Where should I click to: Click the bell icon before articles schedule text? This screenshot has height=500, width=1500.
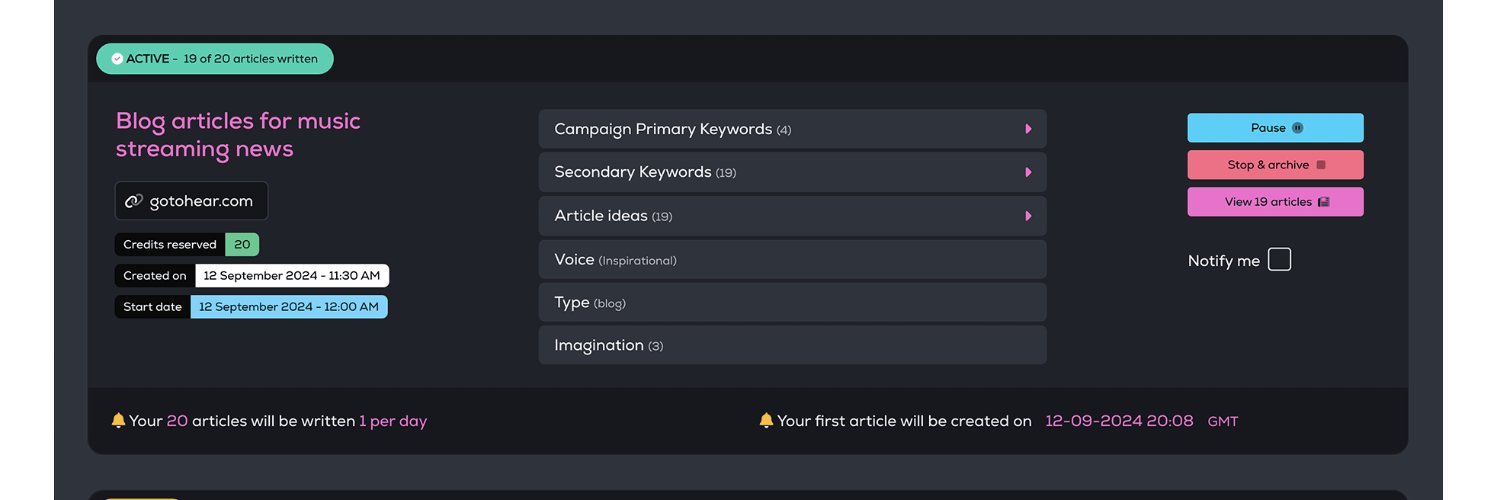[118, 421]
